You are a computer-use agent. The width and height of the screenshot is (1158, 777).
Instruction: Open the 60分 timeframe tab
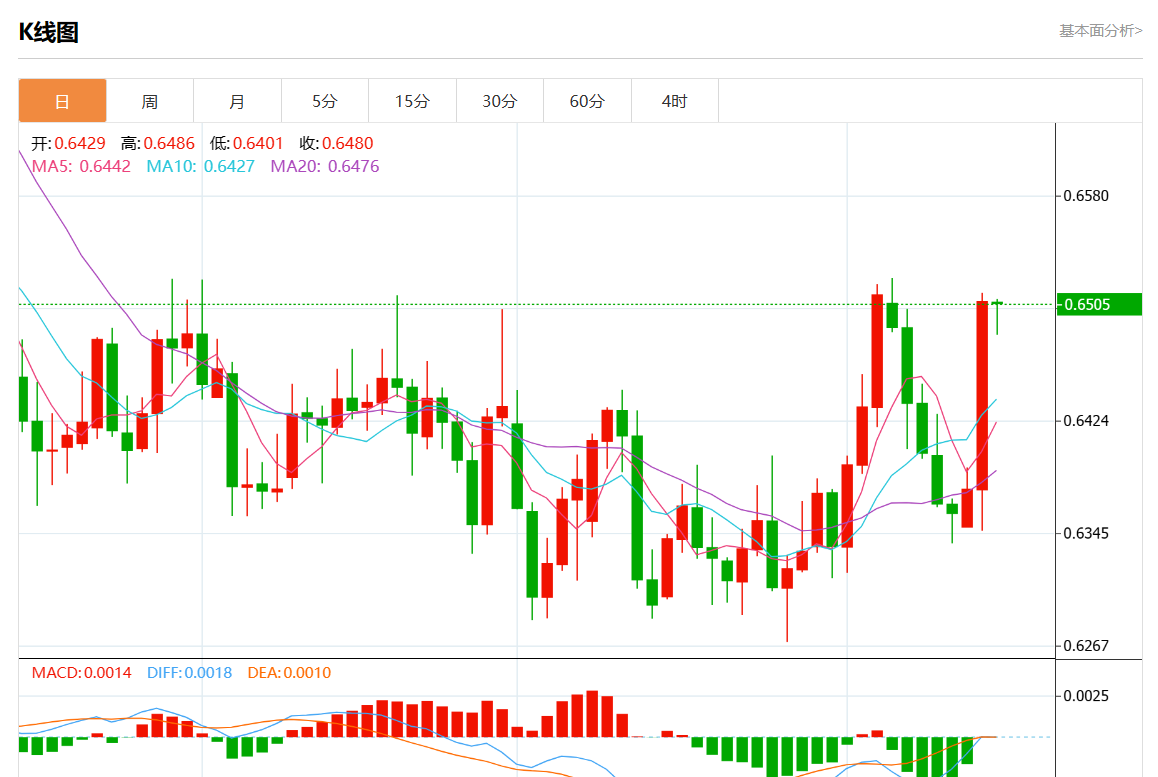click(587, 100)
